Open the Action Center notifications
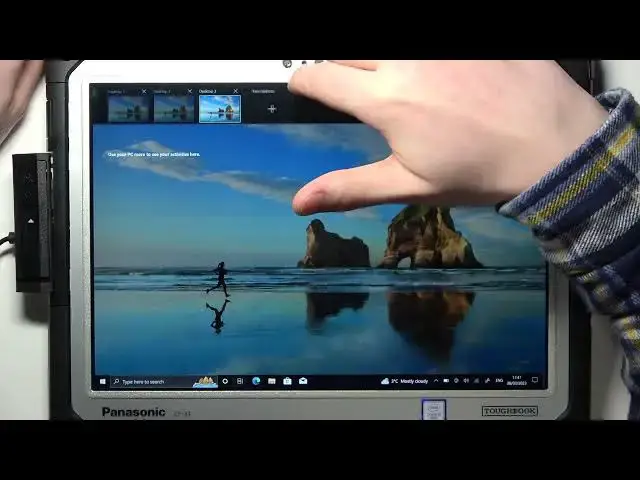Image resolution: width=640 pixels, height=480 pixels. pyautogui.click(x=535, y=380)
